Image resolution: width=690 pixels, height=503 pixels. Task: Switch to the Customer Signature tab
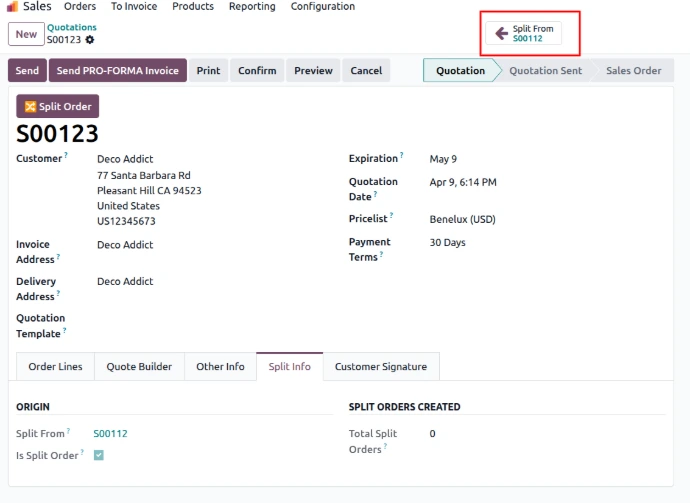(x=380, y=367)
